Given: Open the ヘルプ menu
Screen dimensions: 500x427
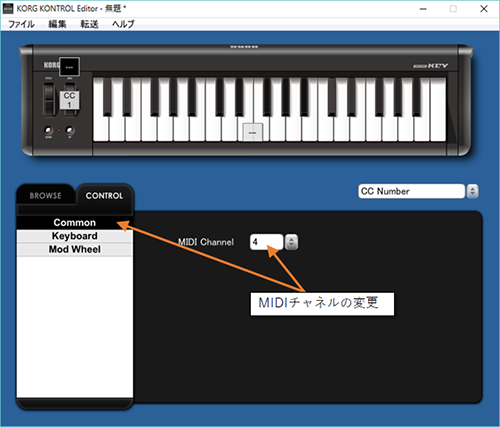Looking at the screenshot, I should point(123,24).
